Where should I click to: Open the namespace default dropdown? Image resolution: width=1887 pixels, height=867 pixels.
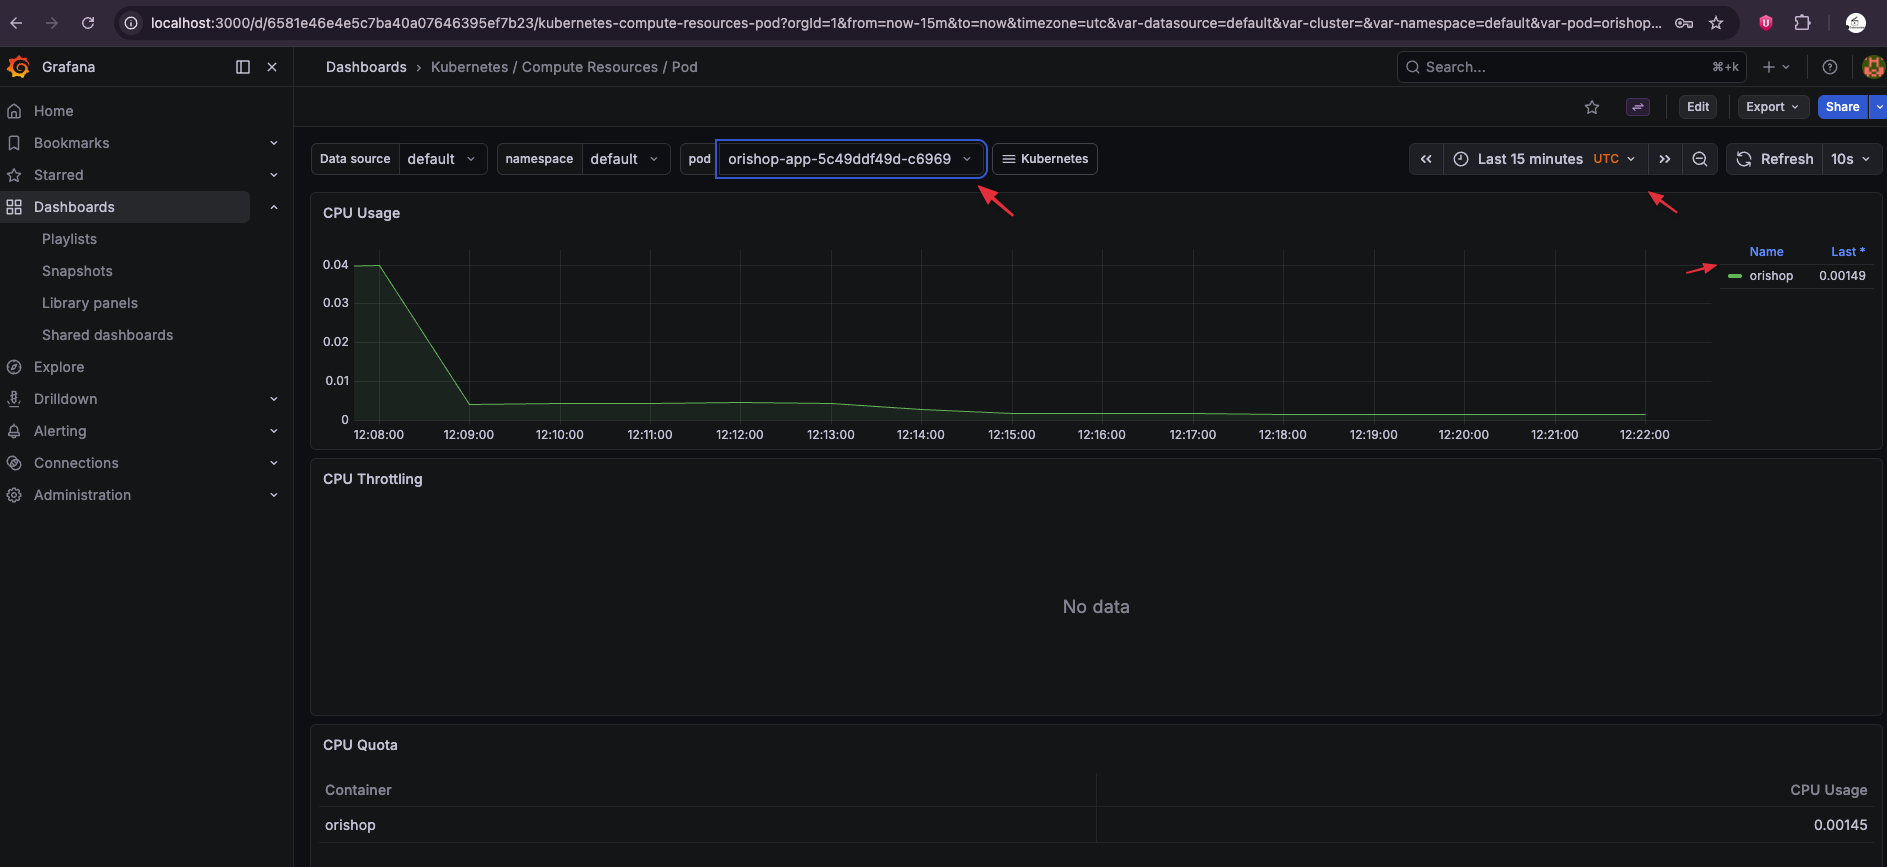[624, 159]
